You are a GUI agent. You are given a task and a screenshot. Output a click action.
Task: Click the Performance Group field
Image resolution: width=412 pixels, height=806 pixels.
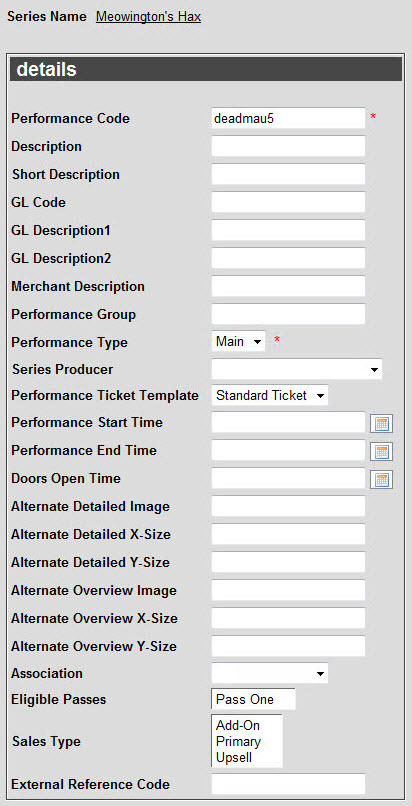[x=288, y=314]
